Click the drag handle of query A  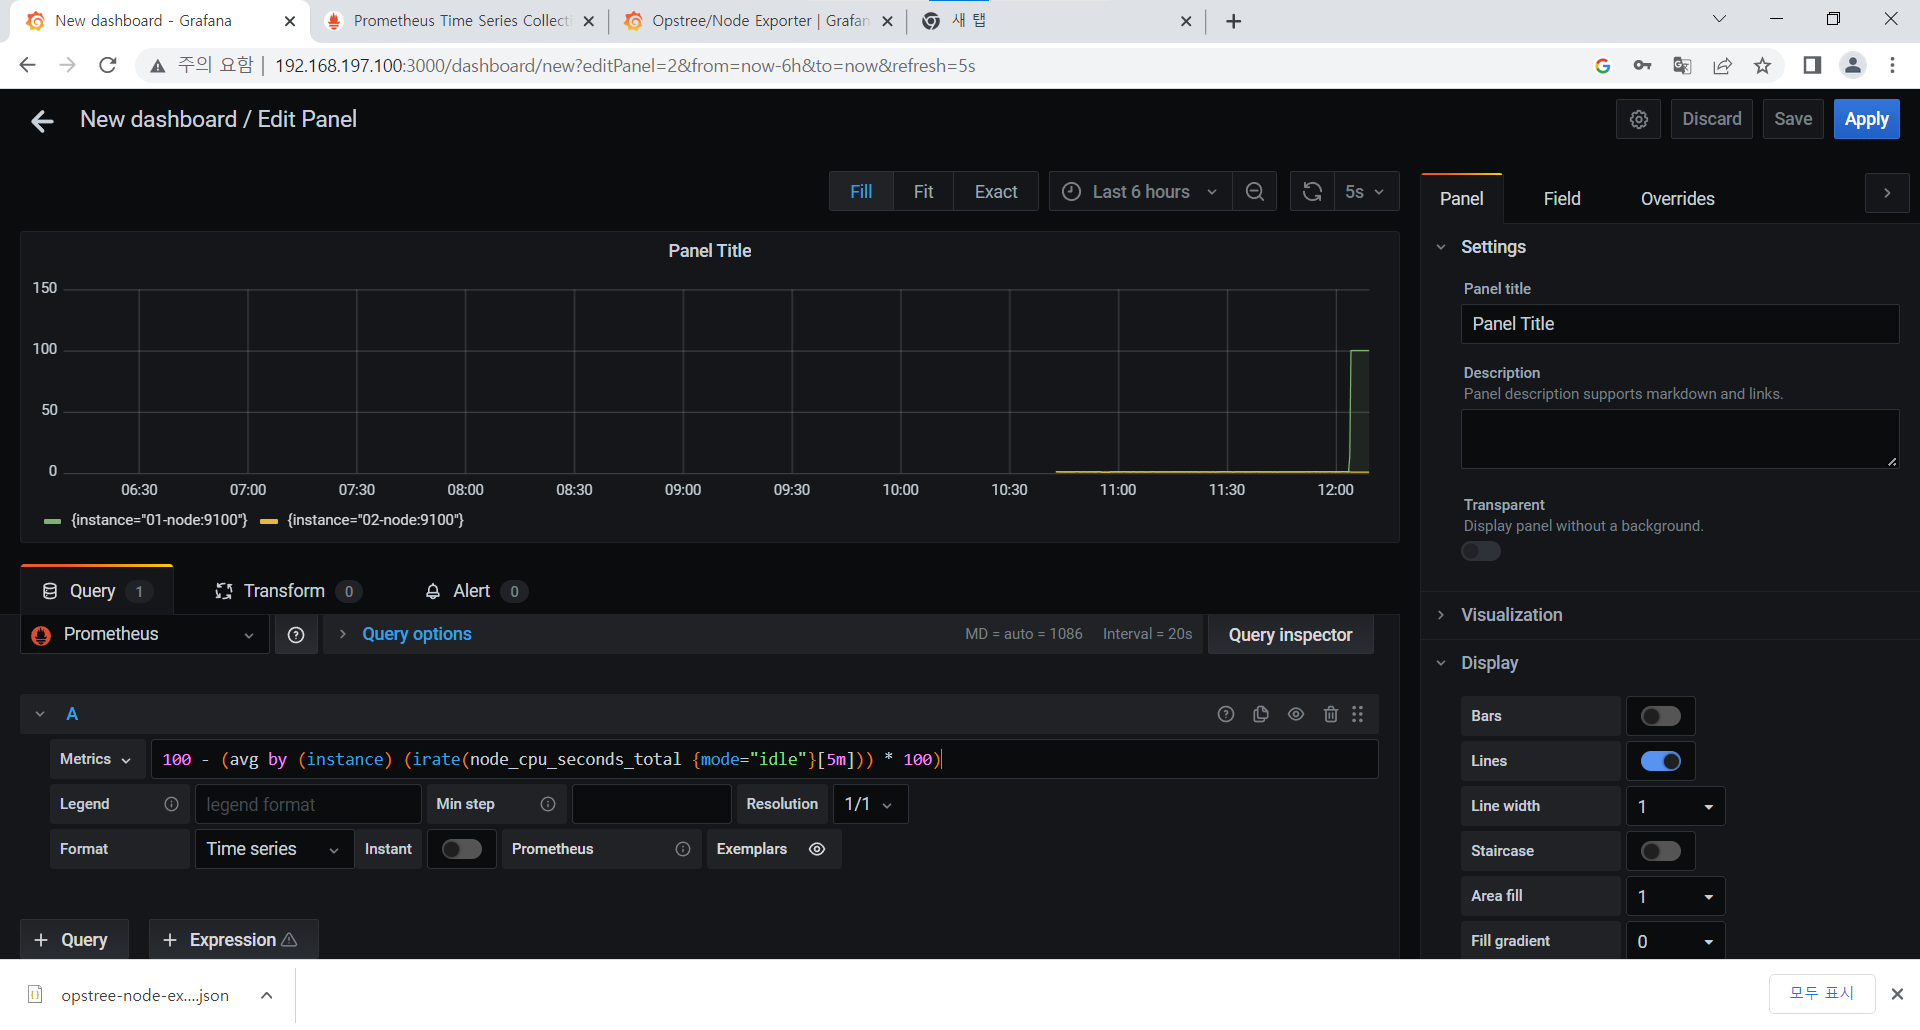click(x=1358, y=714)
